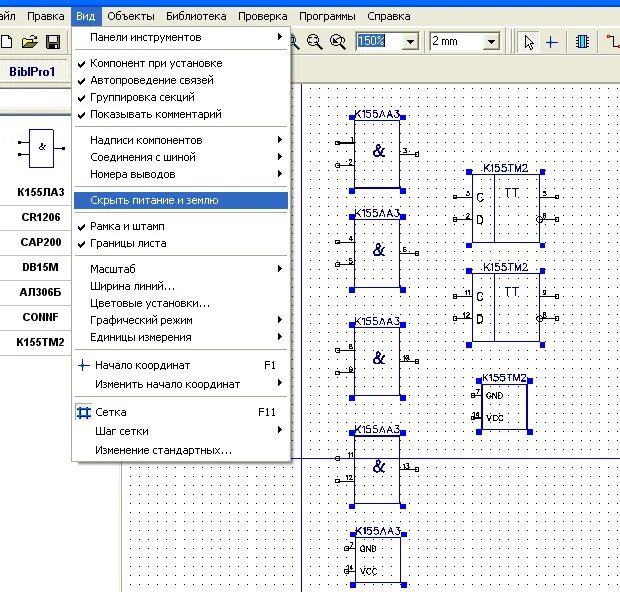Choose Скрыть питание и землю menu entry
The image size is (620, 592).
click(154, 200)
